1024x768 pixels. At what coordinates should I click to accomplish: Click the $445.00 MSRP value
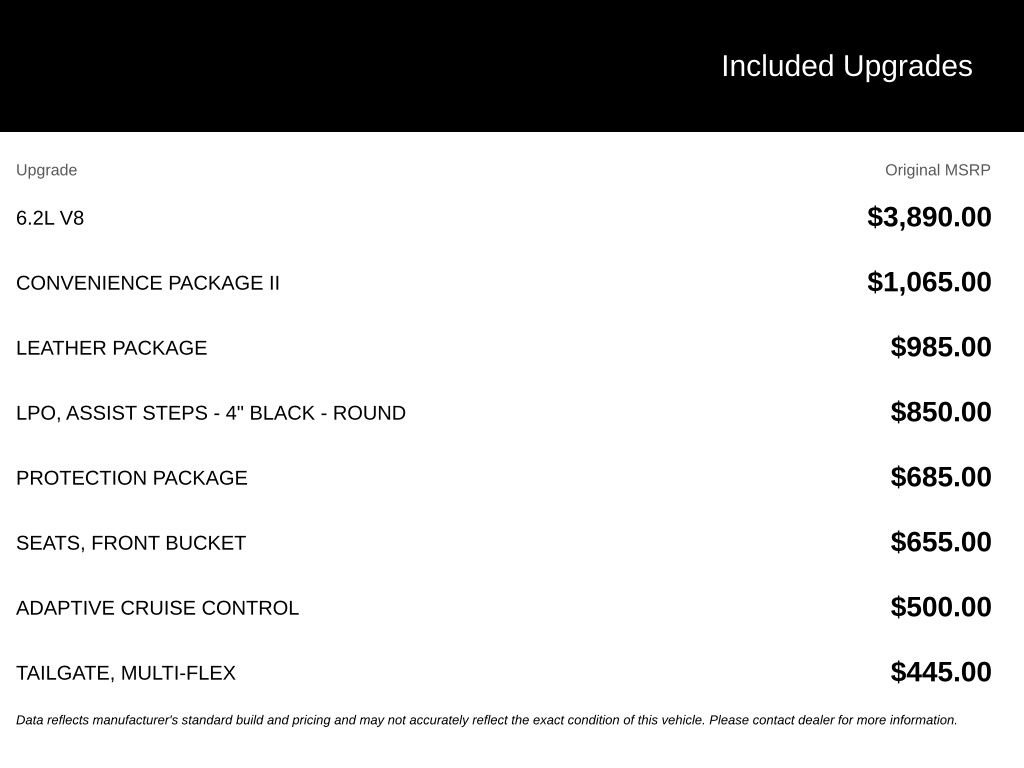point(940,672)
